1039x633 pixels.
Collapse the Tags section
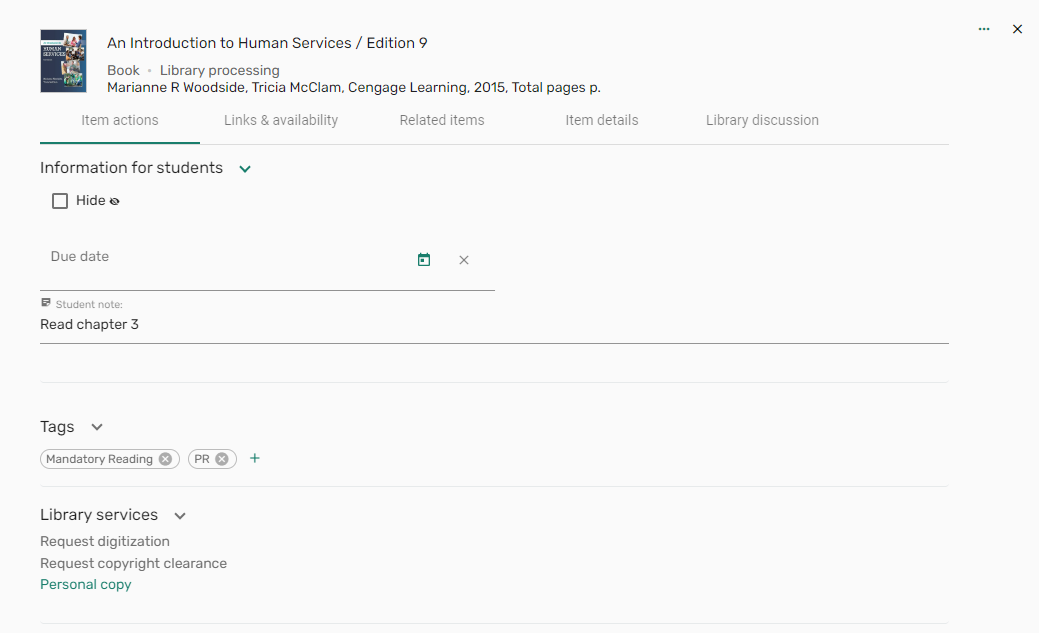coord(97,427)
